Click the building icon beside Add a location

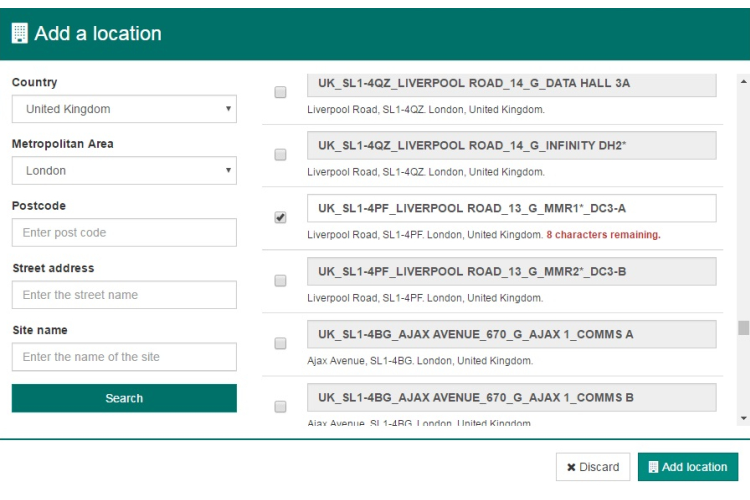[x=19, y=33]
